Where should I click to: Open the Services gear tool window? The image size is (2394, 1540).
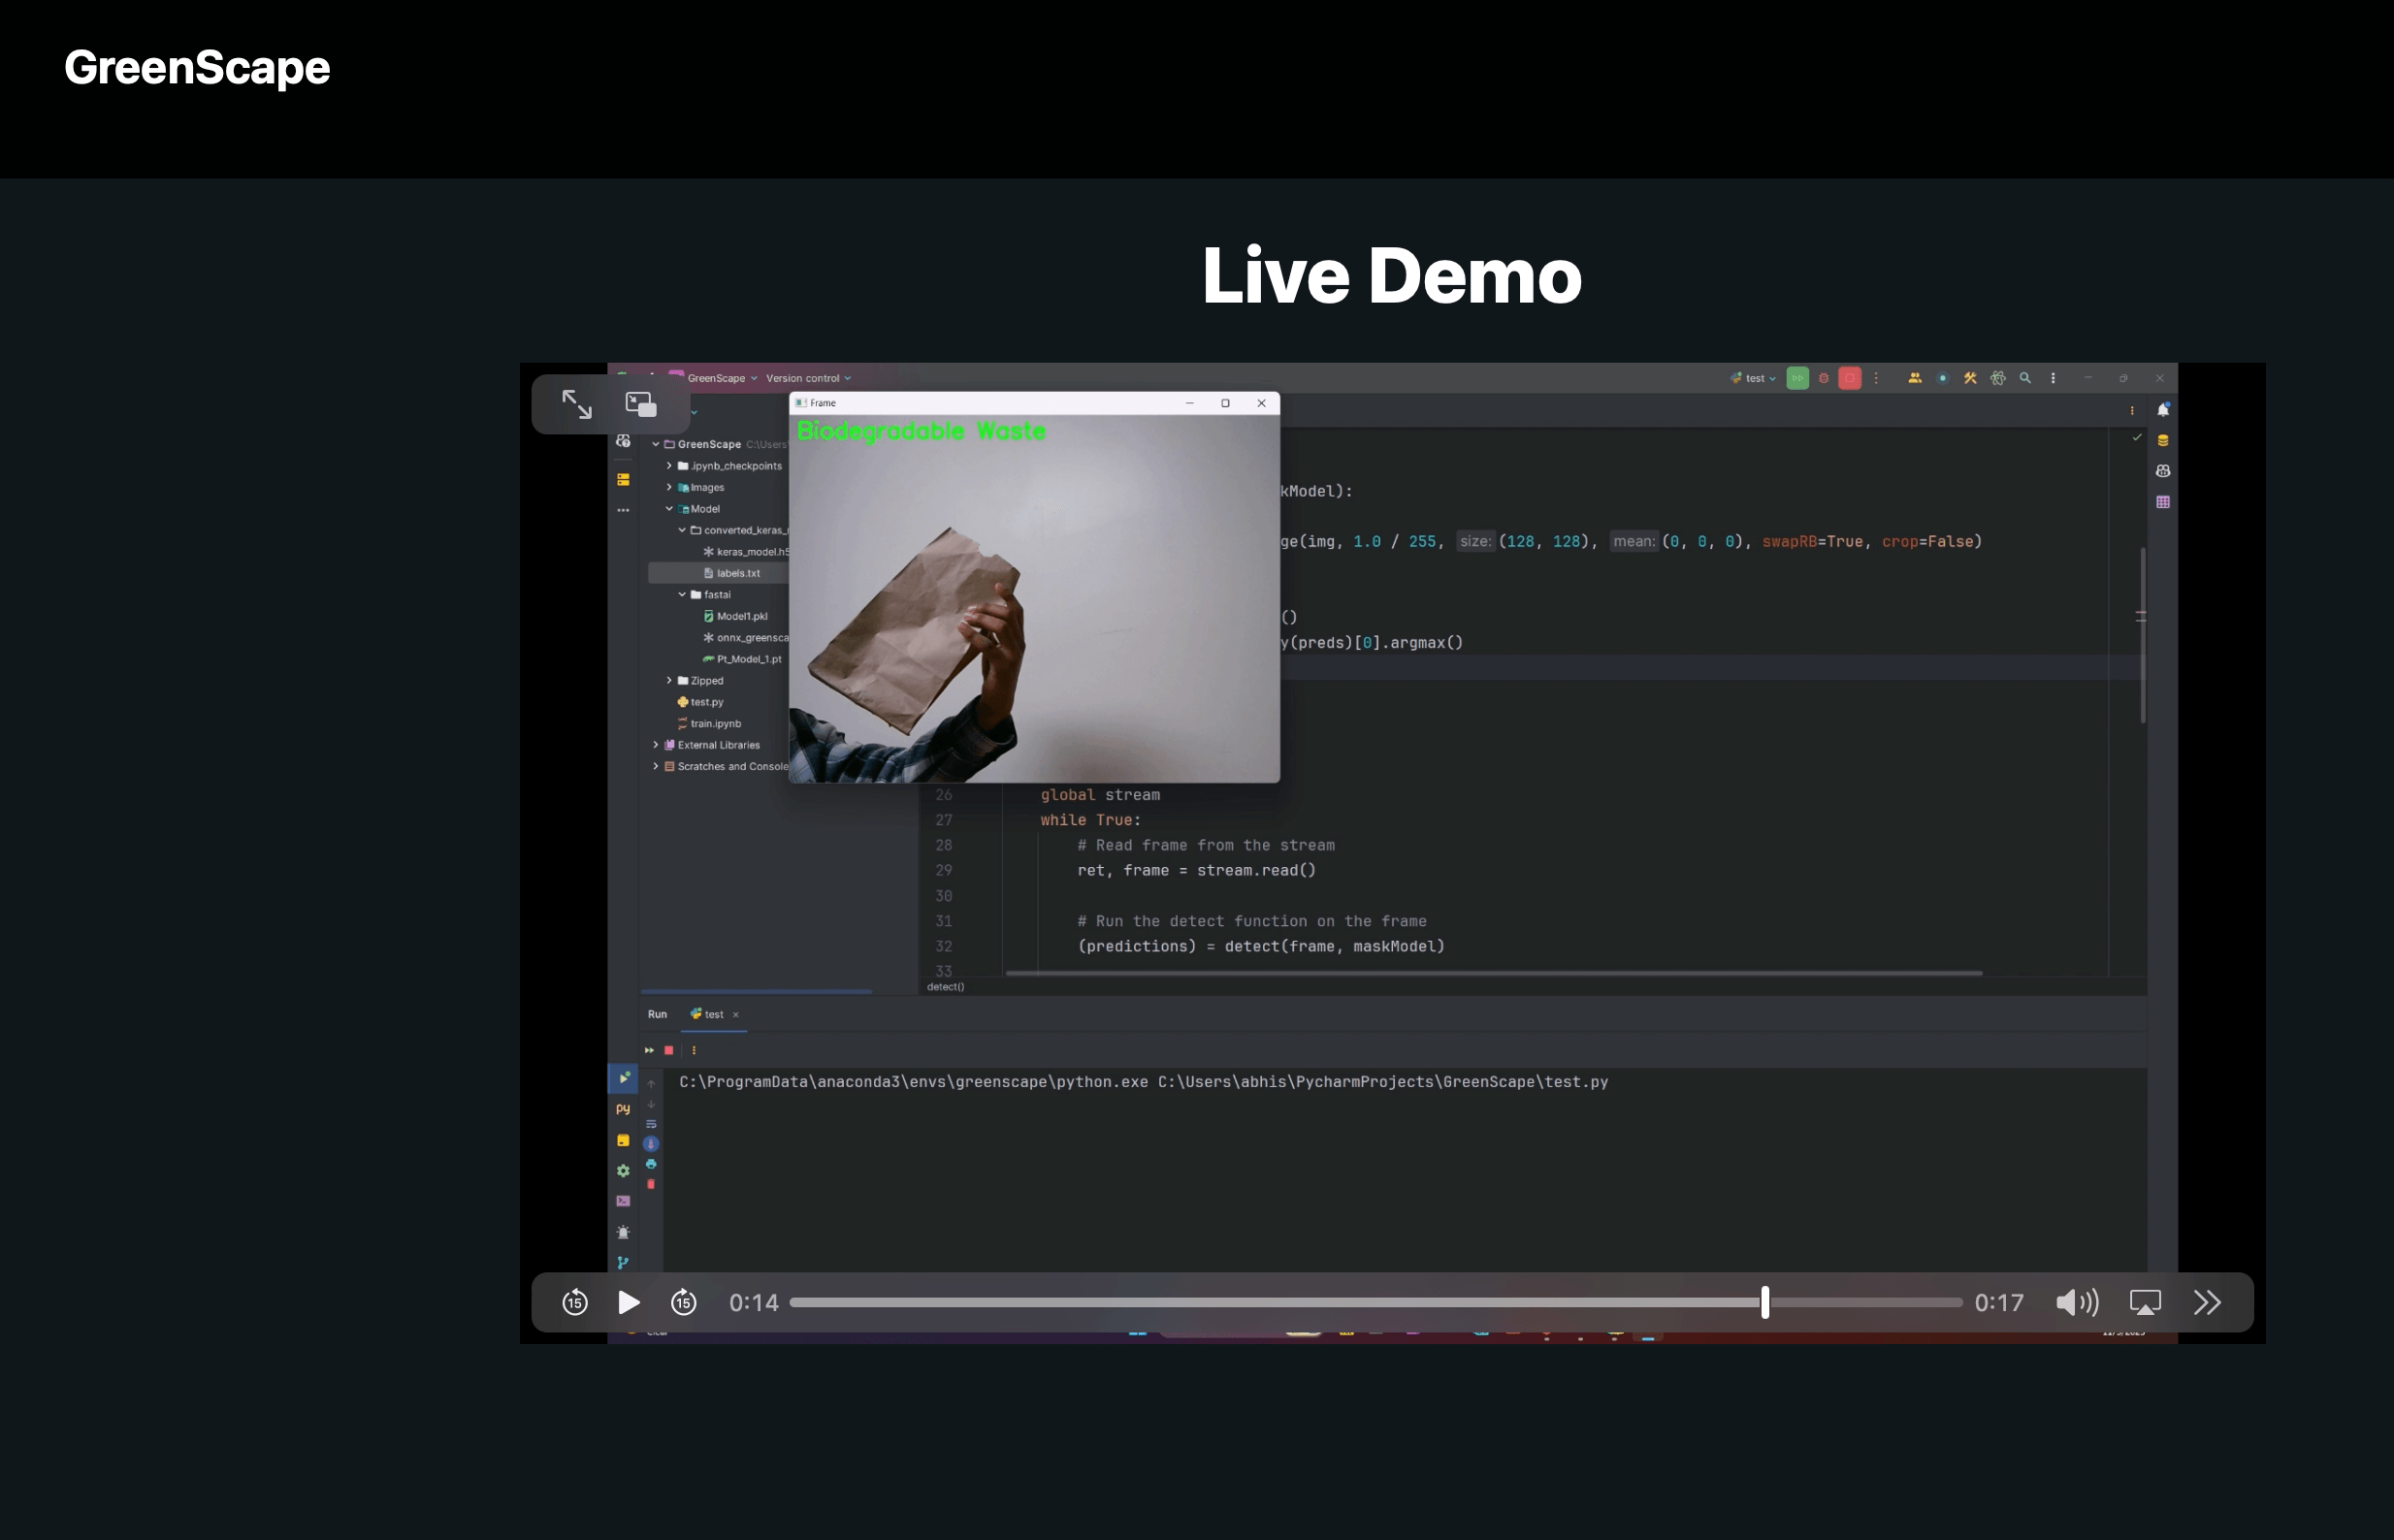623,1170
